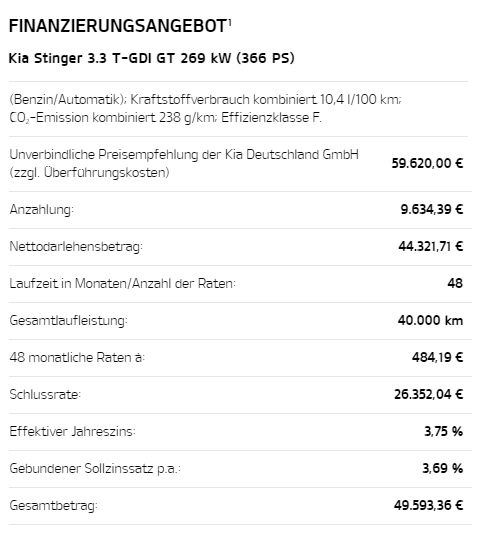This screenshot has width=482, height=537.
Task: Click the 49.593,36 € Gesamtbetrag value
Action: [428, 505]
